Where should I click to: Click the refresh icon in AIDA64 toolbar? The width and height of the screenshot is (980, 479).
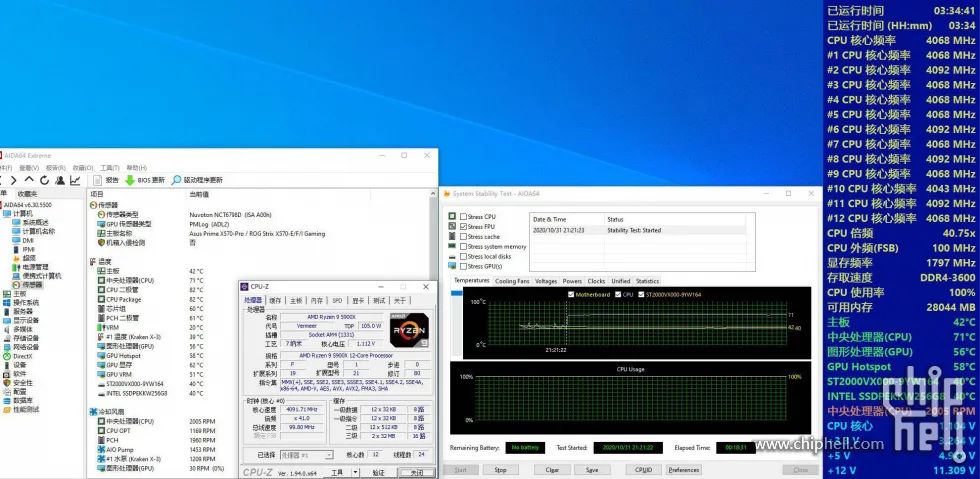click(44, 180)
